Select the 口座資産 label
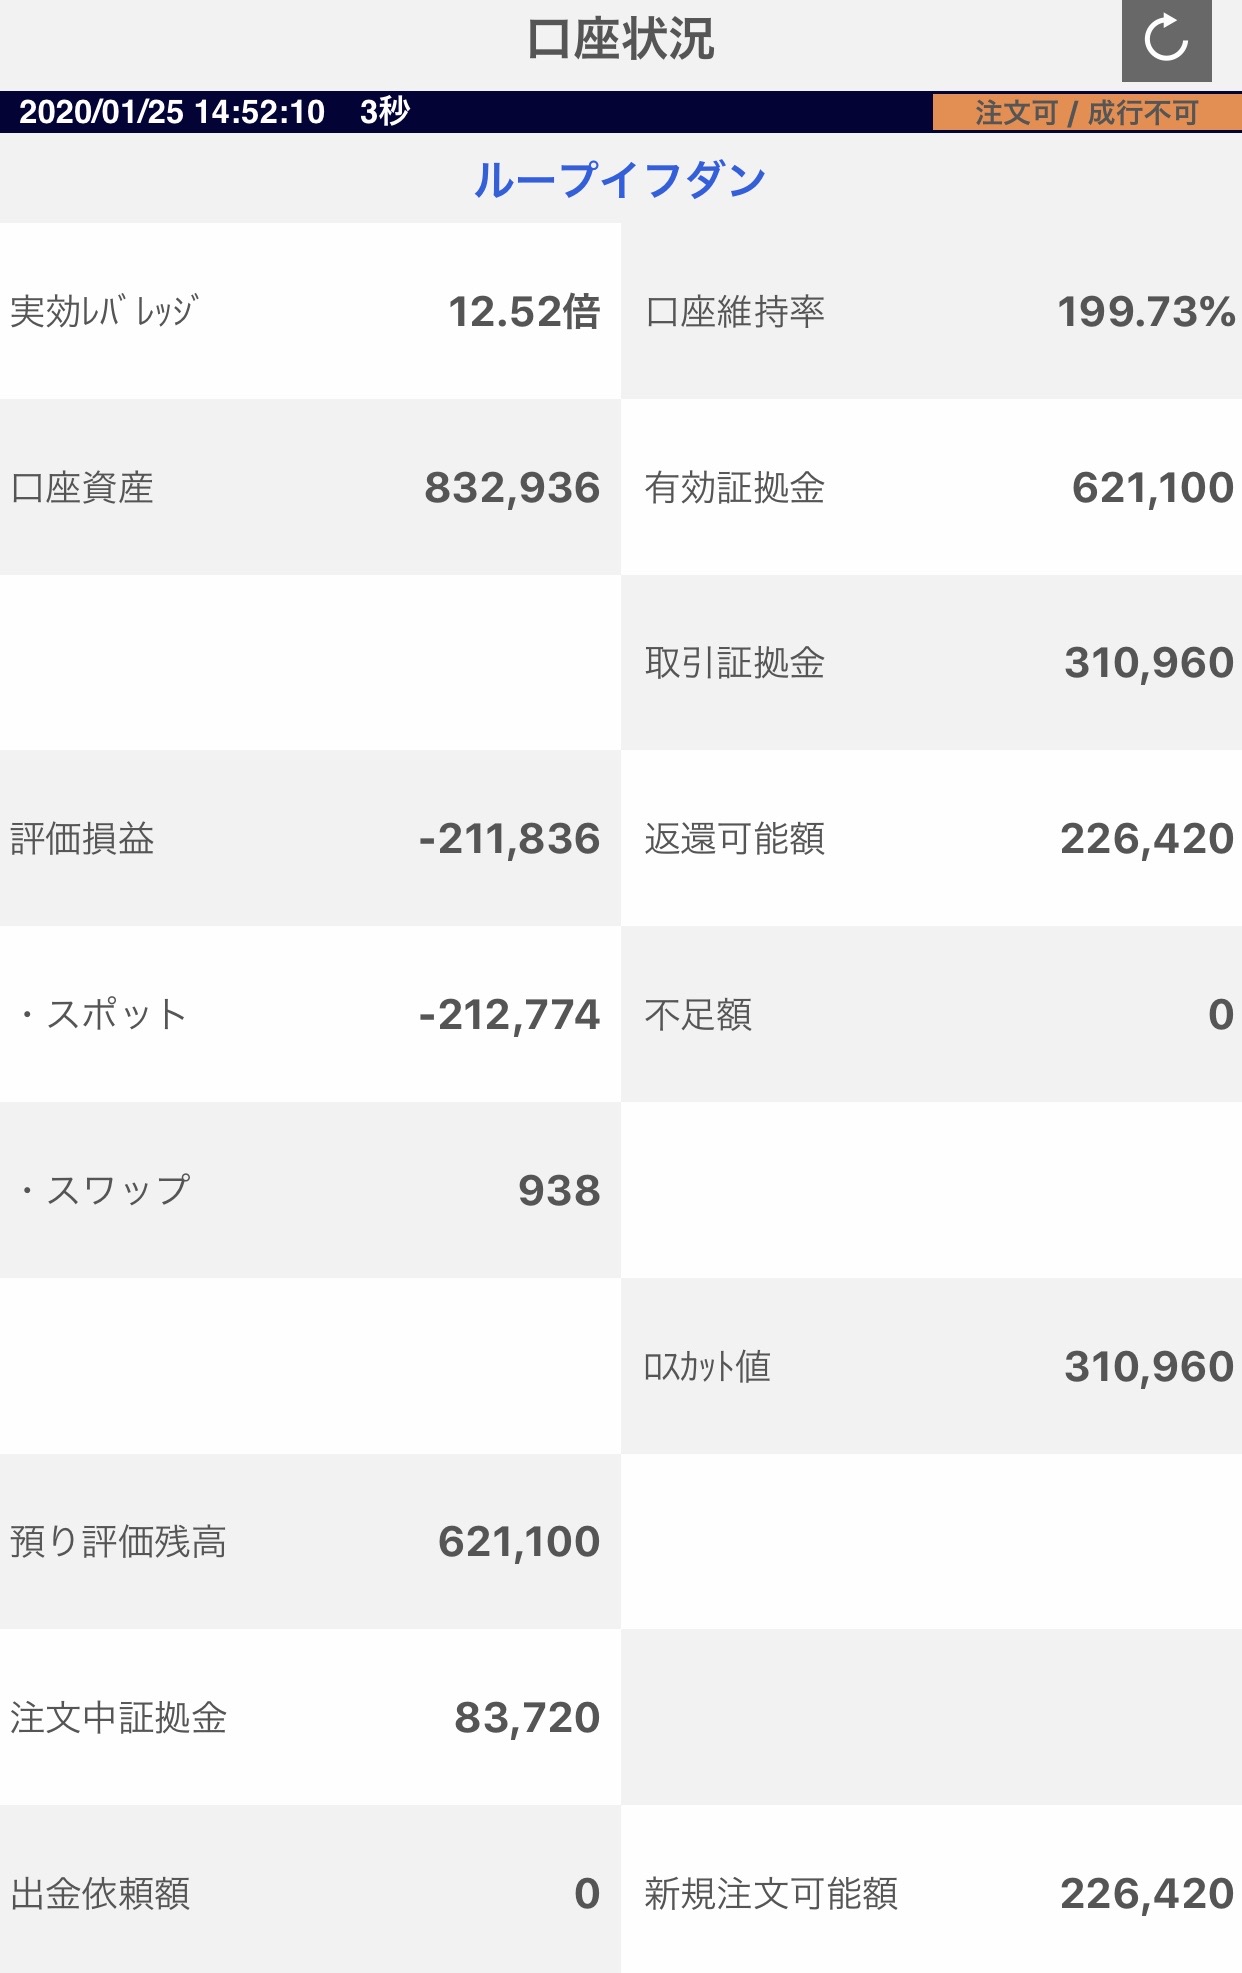The width and height of the screenshot is (1242, 1973). (x=82, y=488)
